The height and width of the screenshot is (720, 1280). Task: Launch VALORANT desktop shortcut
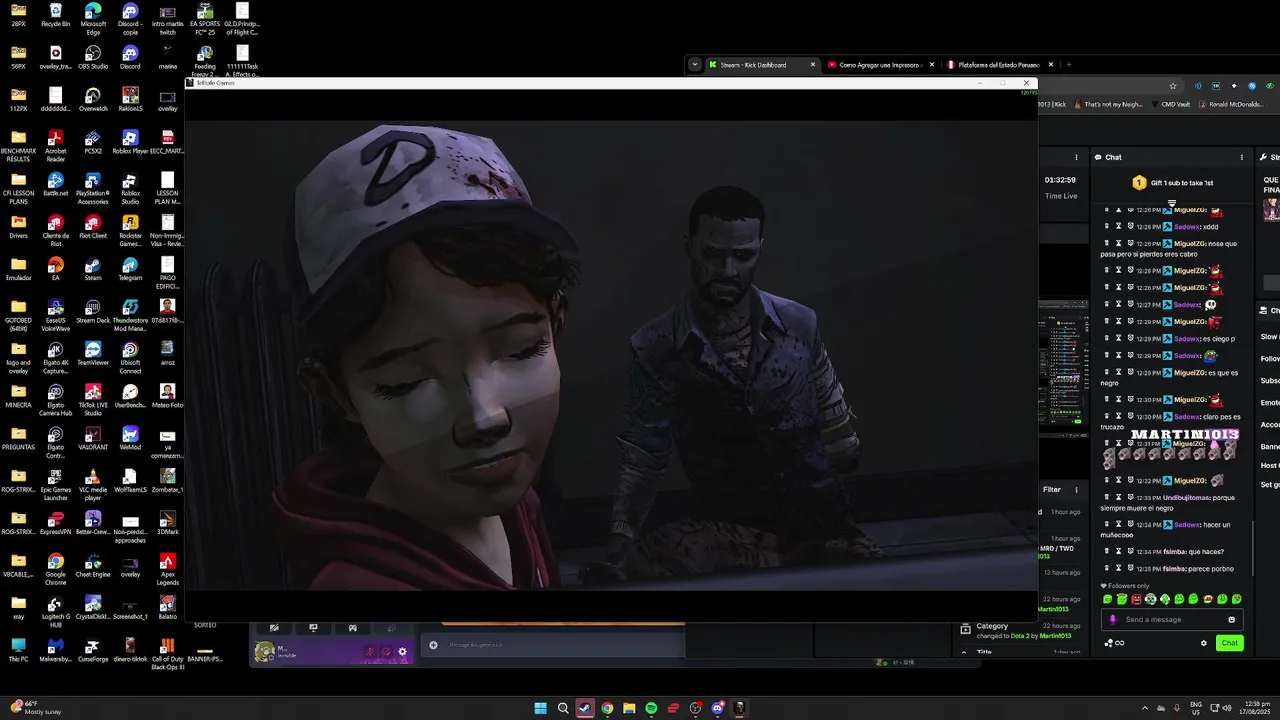(x=93, y=438)
